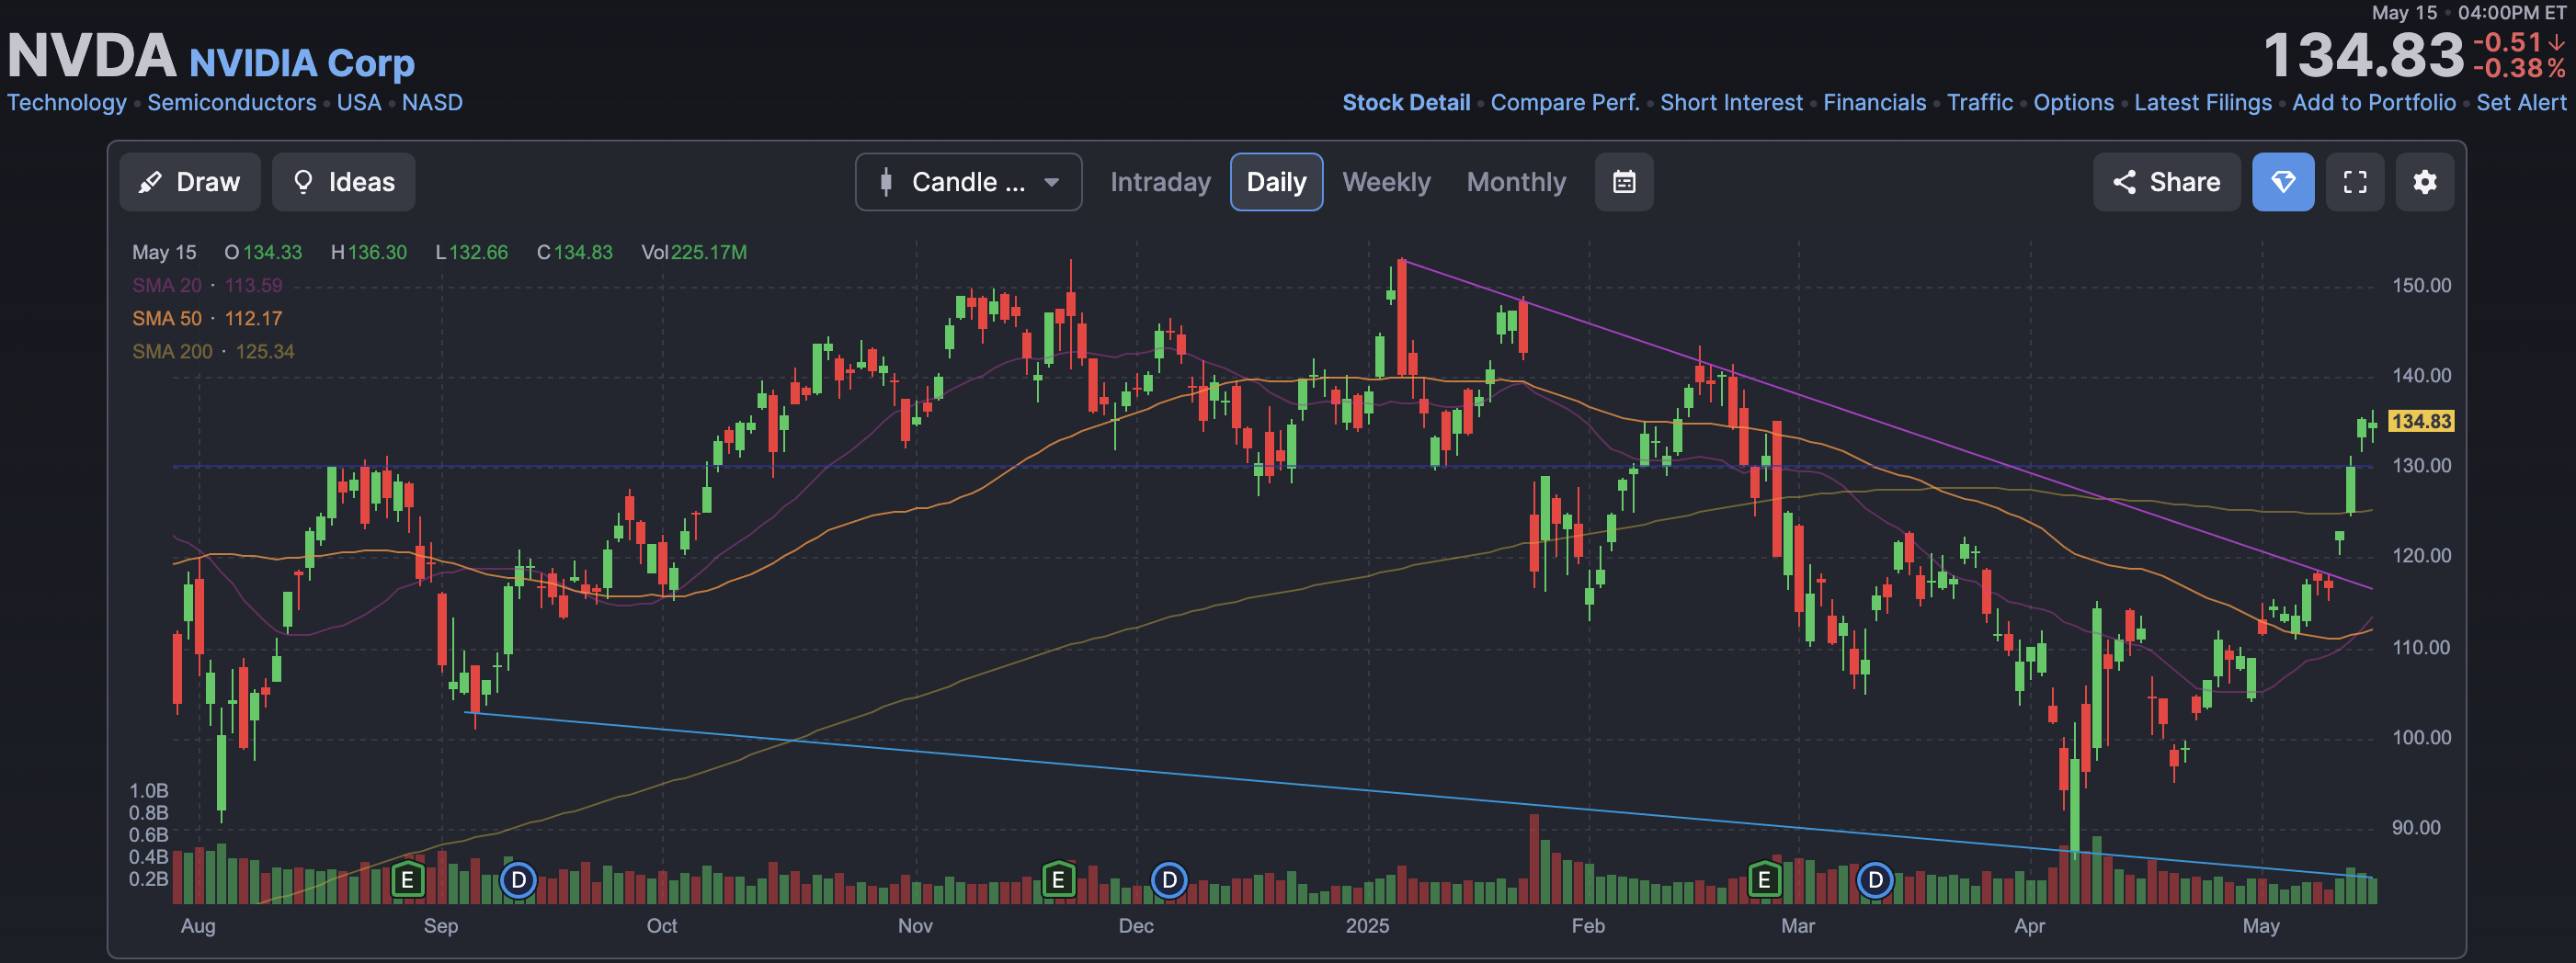Click the share icon glyph
Viewport: 2576px width, 963px height.
tap(2124, 182)
